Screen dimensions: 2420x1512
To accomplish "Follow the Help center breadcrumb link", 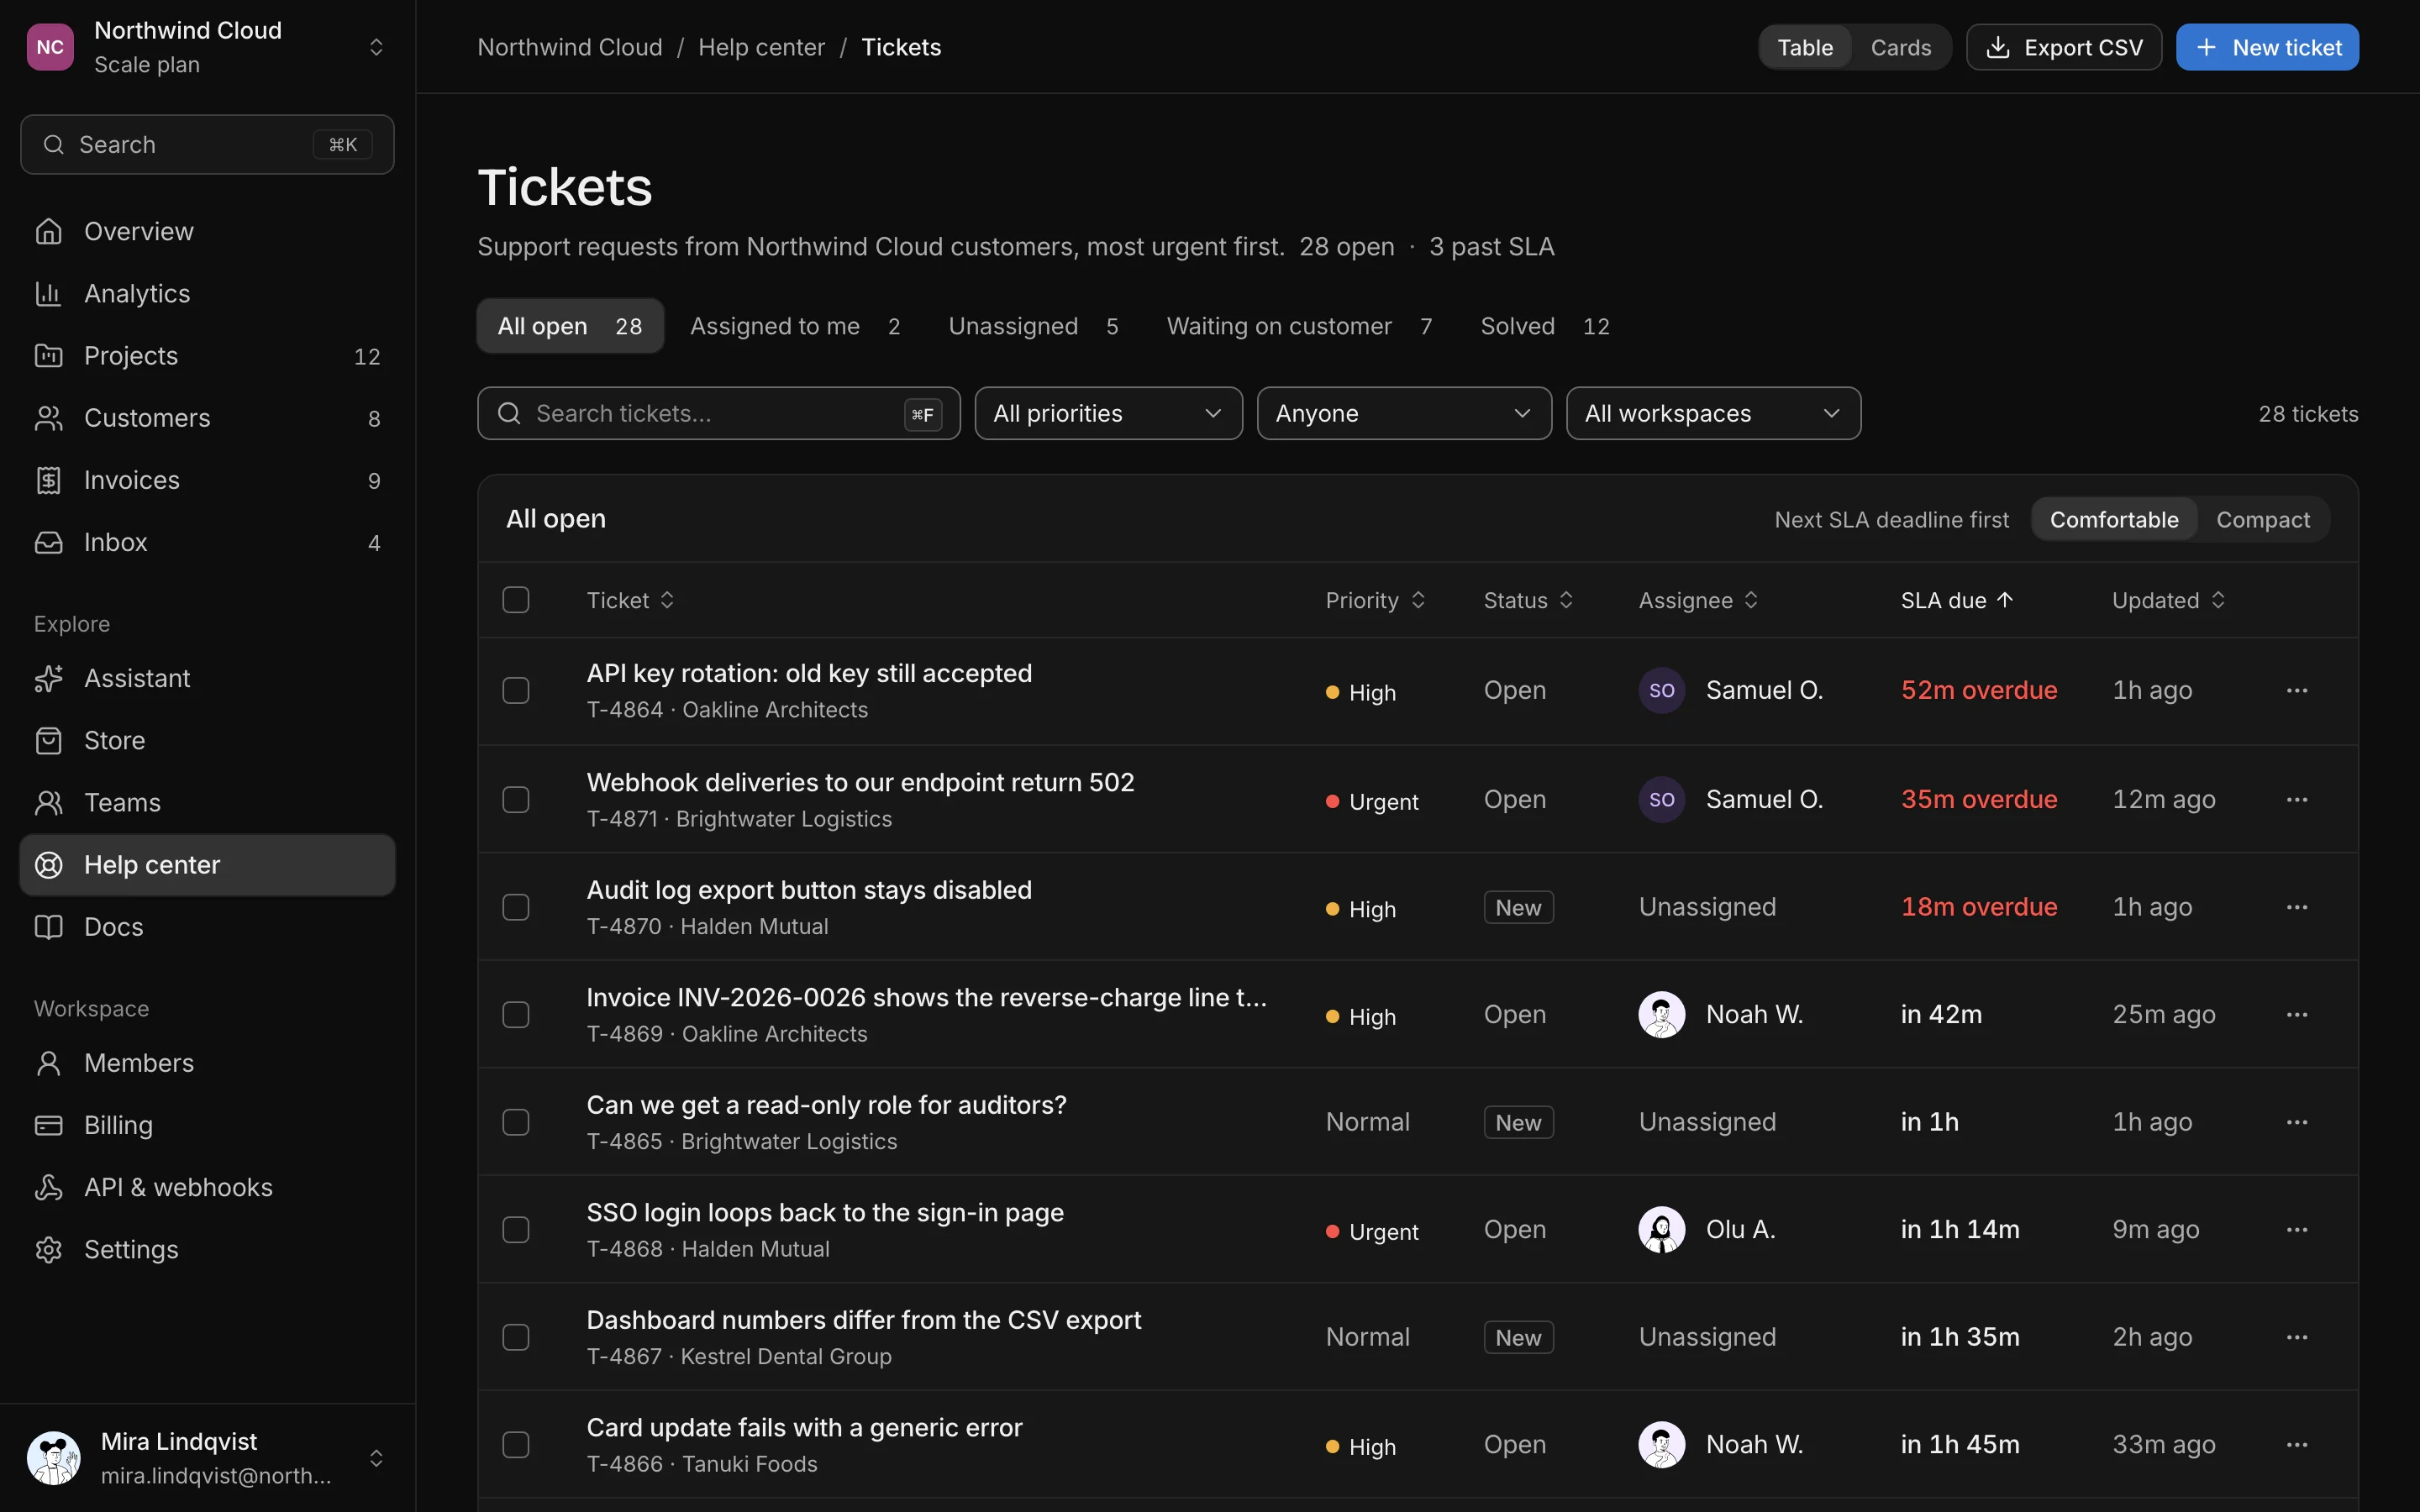I will (761, 47).
